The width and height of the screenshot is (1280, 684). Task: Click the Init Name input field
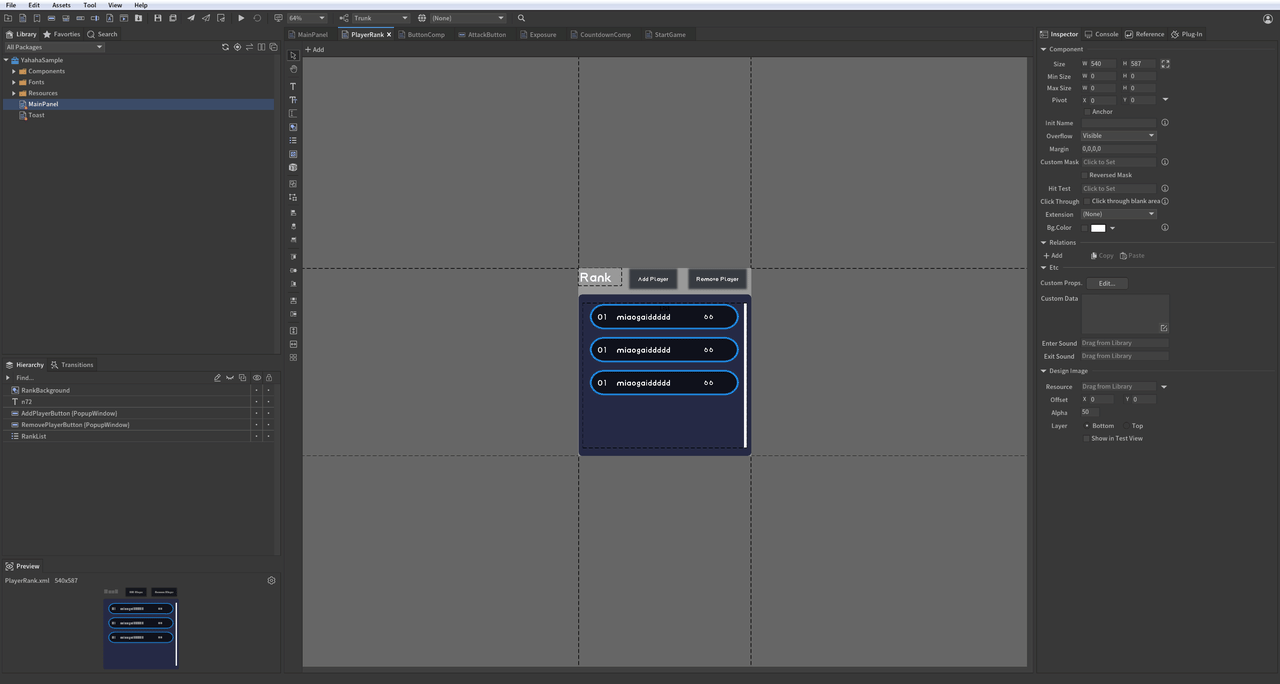point(1118,123)
